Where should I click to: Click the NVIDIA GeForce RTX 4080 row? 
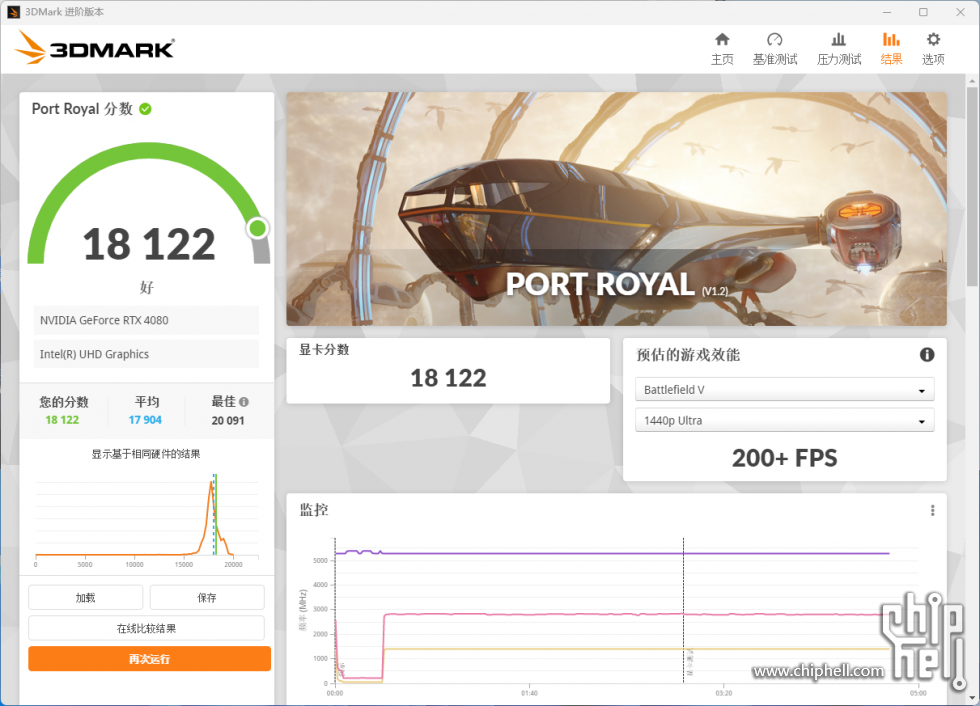click(146, 320)
